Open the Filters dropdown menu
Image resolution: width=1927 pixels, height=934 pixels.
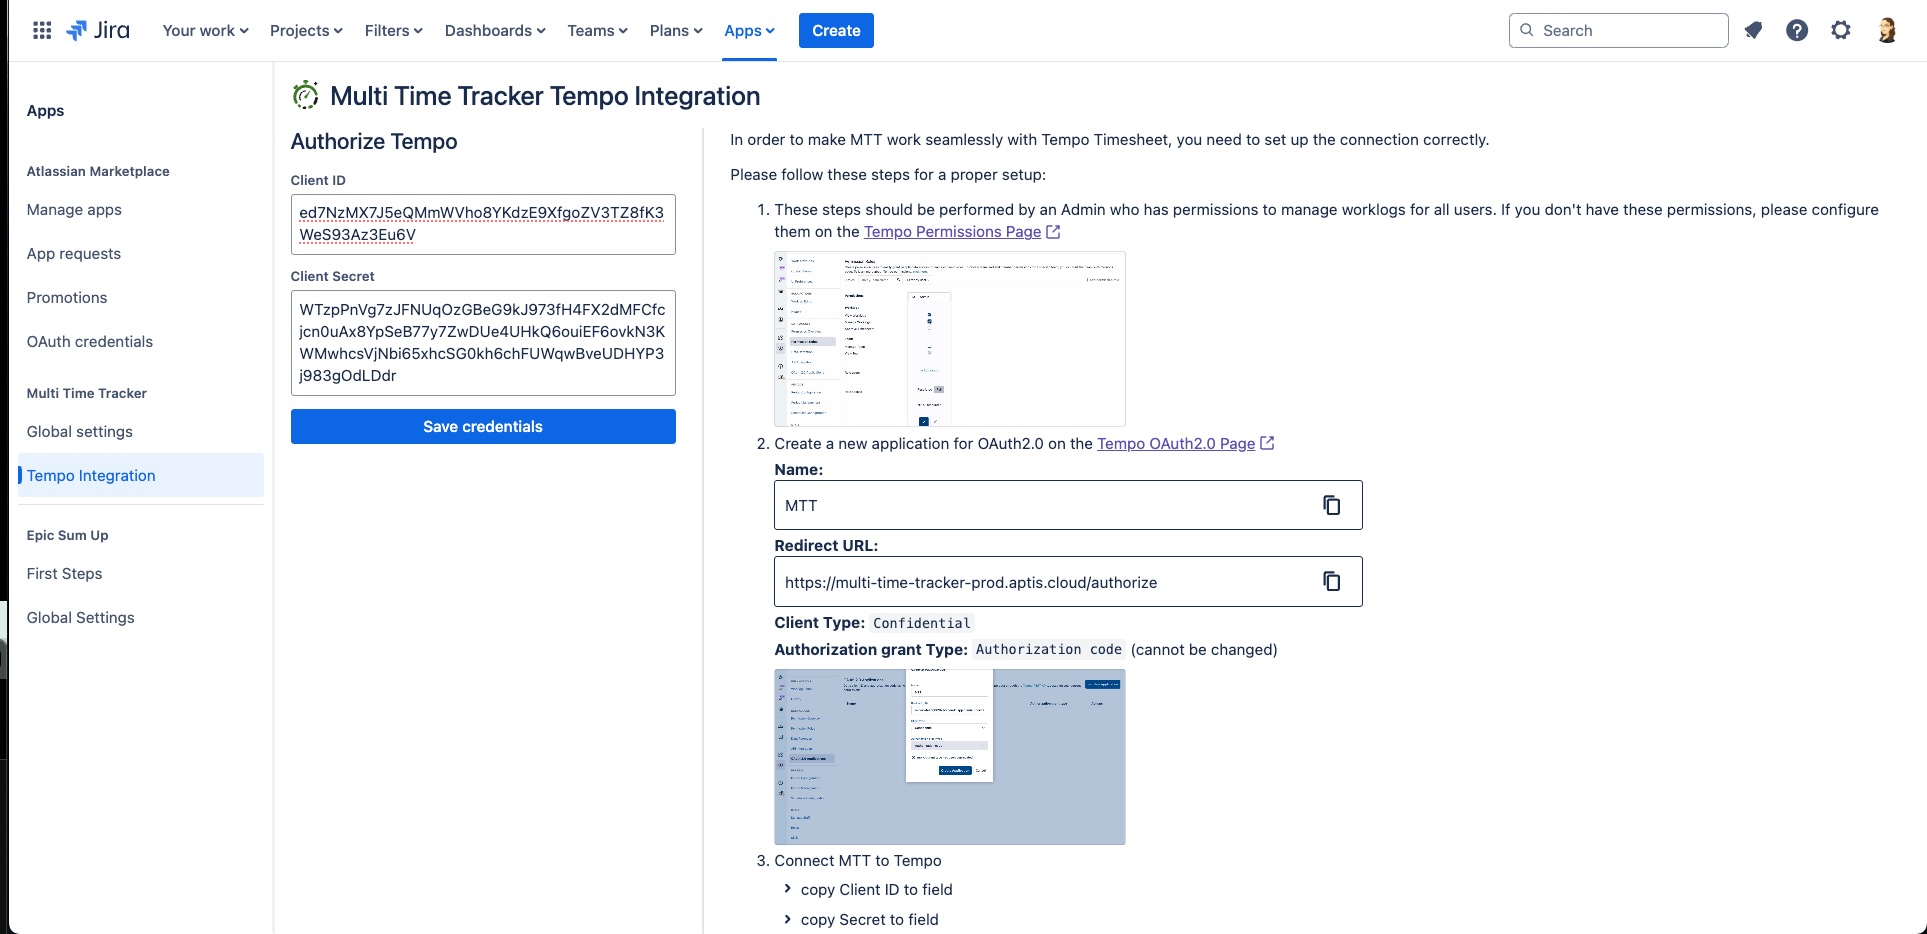[x=393, y=30]
